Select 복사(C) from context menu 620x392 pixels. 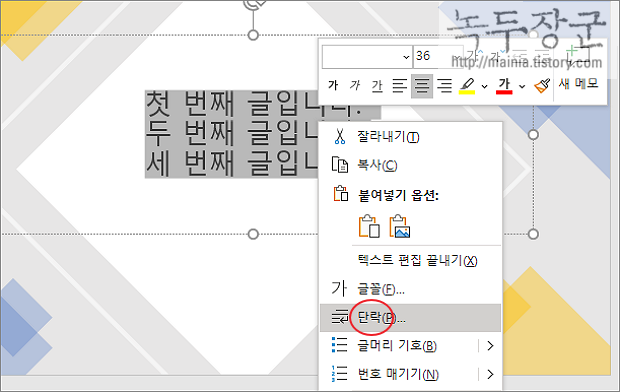click(x=410, y=165)
